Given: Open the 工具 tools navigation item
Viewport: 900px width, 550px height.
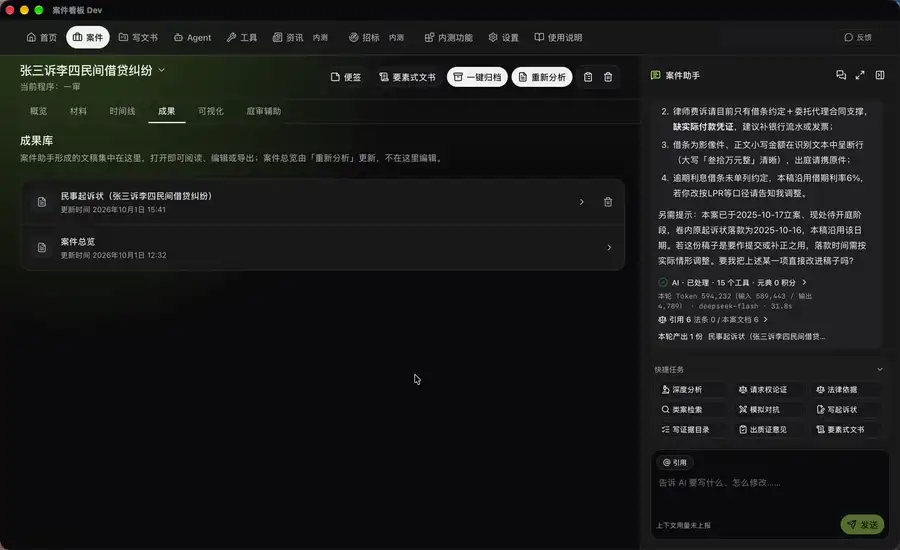Looking at the screenshot, I should point(242,37).
